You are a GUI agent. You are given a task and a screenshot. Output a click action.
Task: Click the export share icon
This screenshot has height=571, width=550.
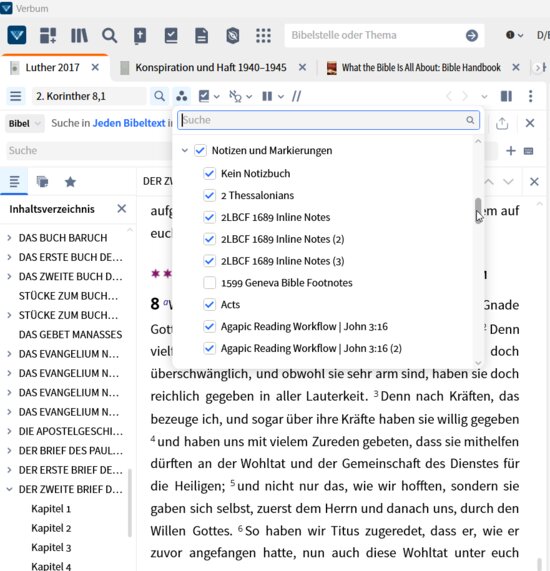[x=502, y=123]
